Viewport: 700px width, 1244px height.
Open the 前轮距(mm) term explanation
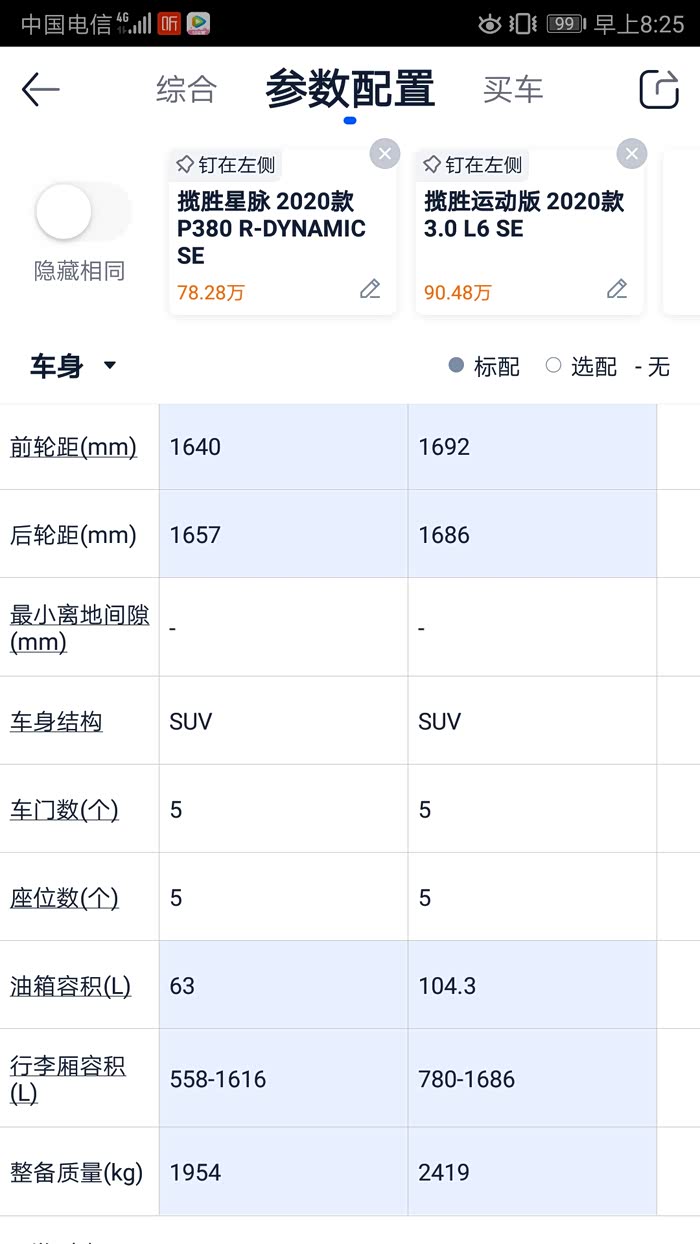pyautogui.click(x=73, y=447)
